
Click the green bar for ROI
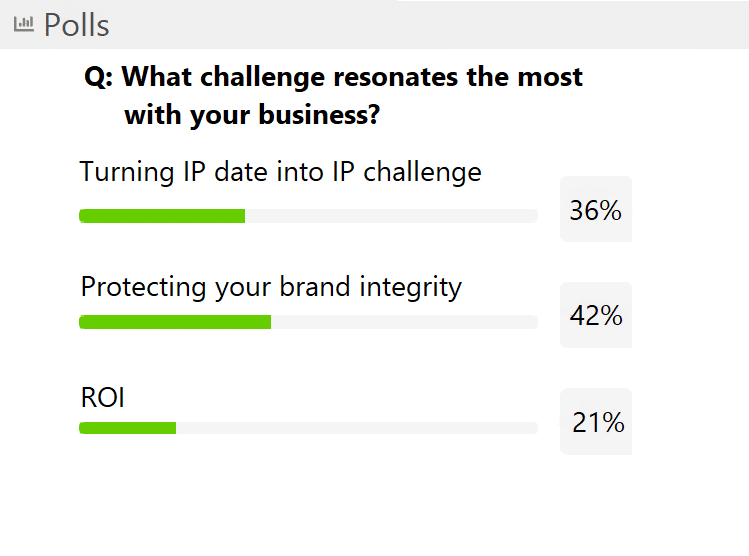pyautogui.click(x=128, y=428)
